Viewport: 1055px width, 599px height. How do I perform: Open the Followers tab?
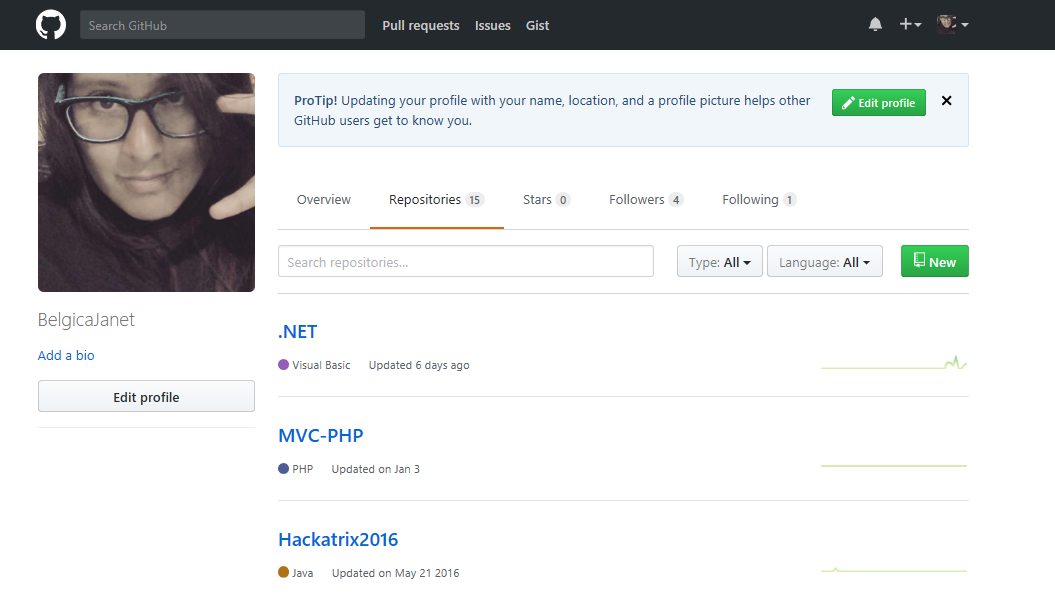pos(645,200)
